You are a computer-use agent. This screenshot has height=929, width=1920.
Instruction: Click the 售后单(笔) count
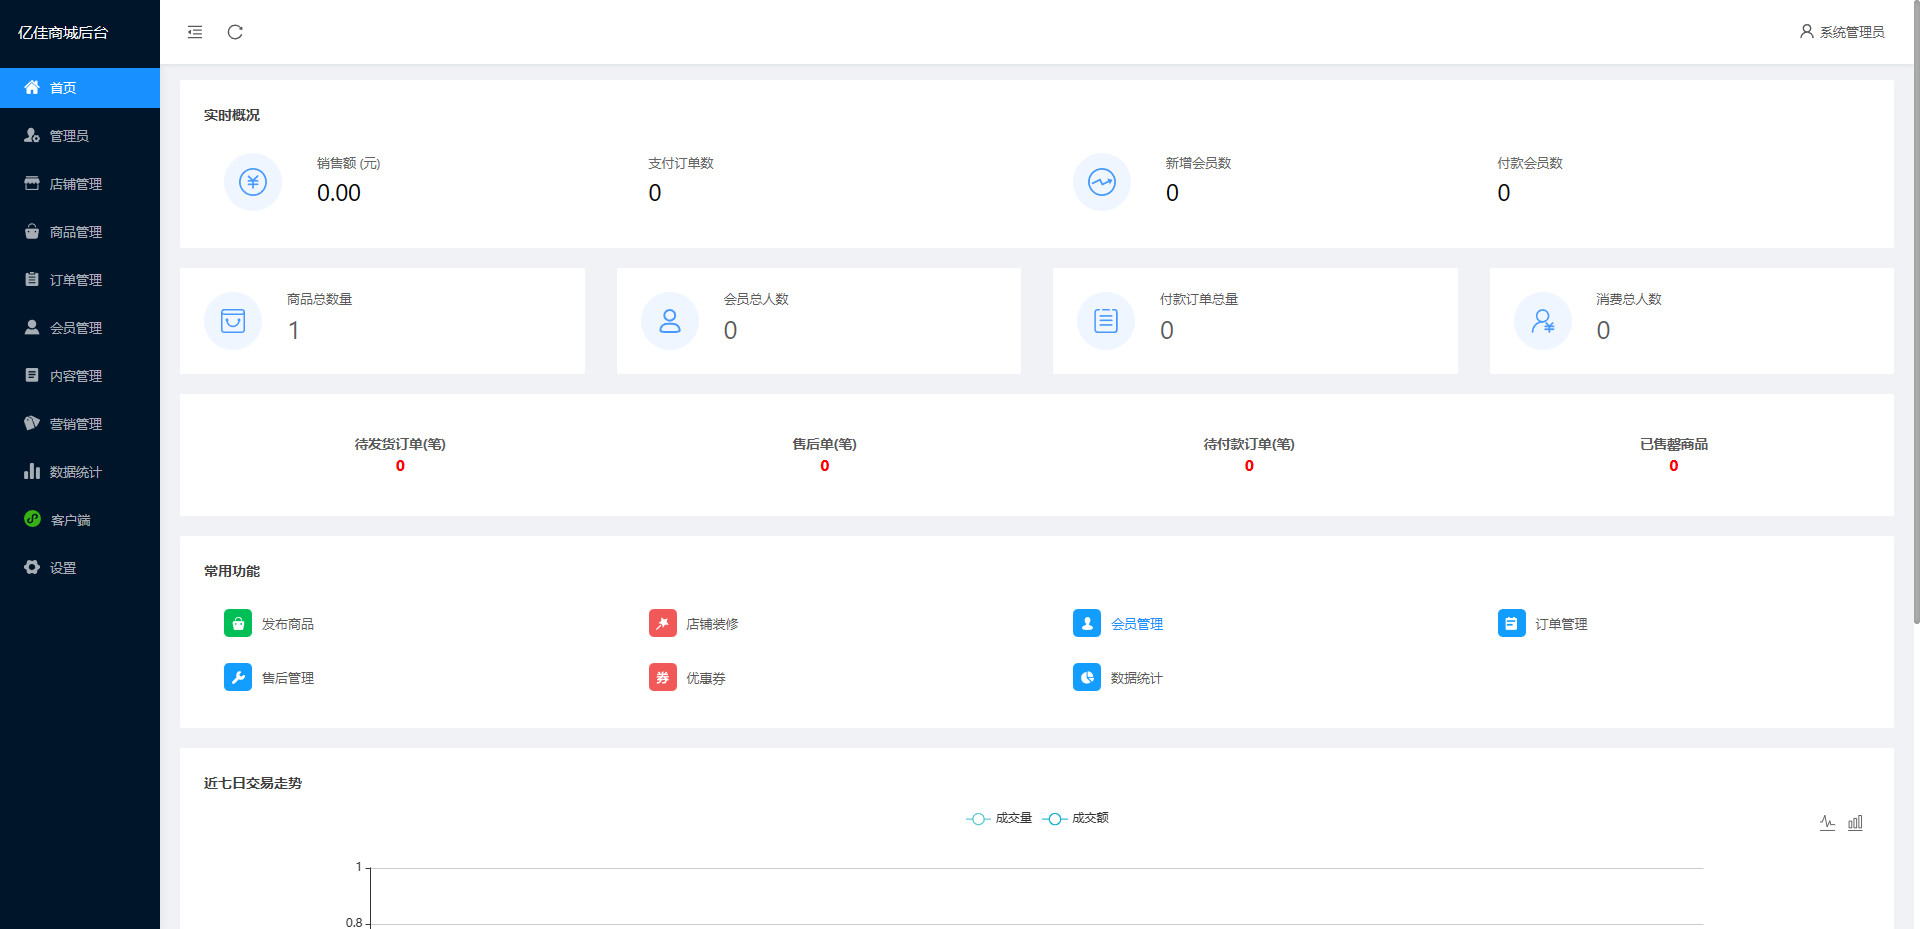pyautogui.click(x=824, y=466)
